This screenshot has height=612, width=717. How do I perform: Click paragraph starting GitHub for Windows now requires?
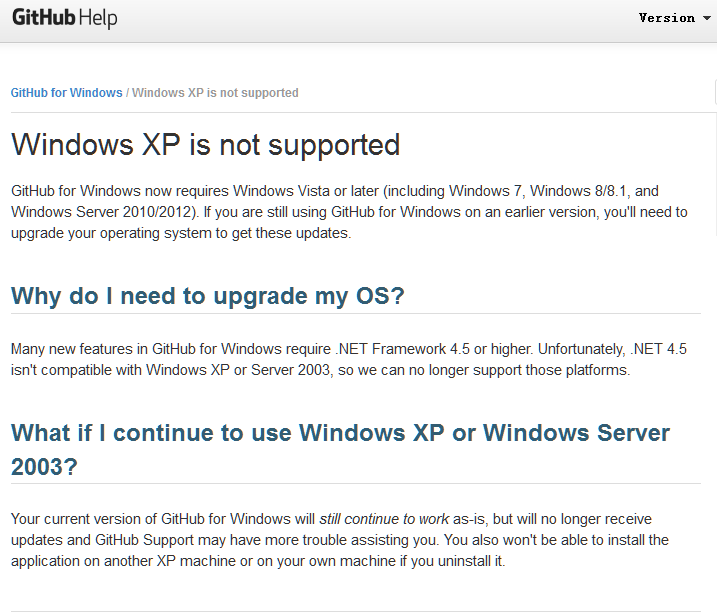(x=349, y=212)
